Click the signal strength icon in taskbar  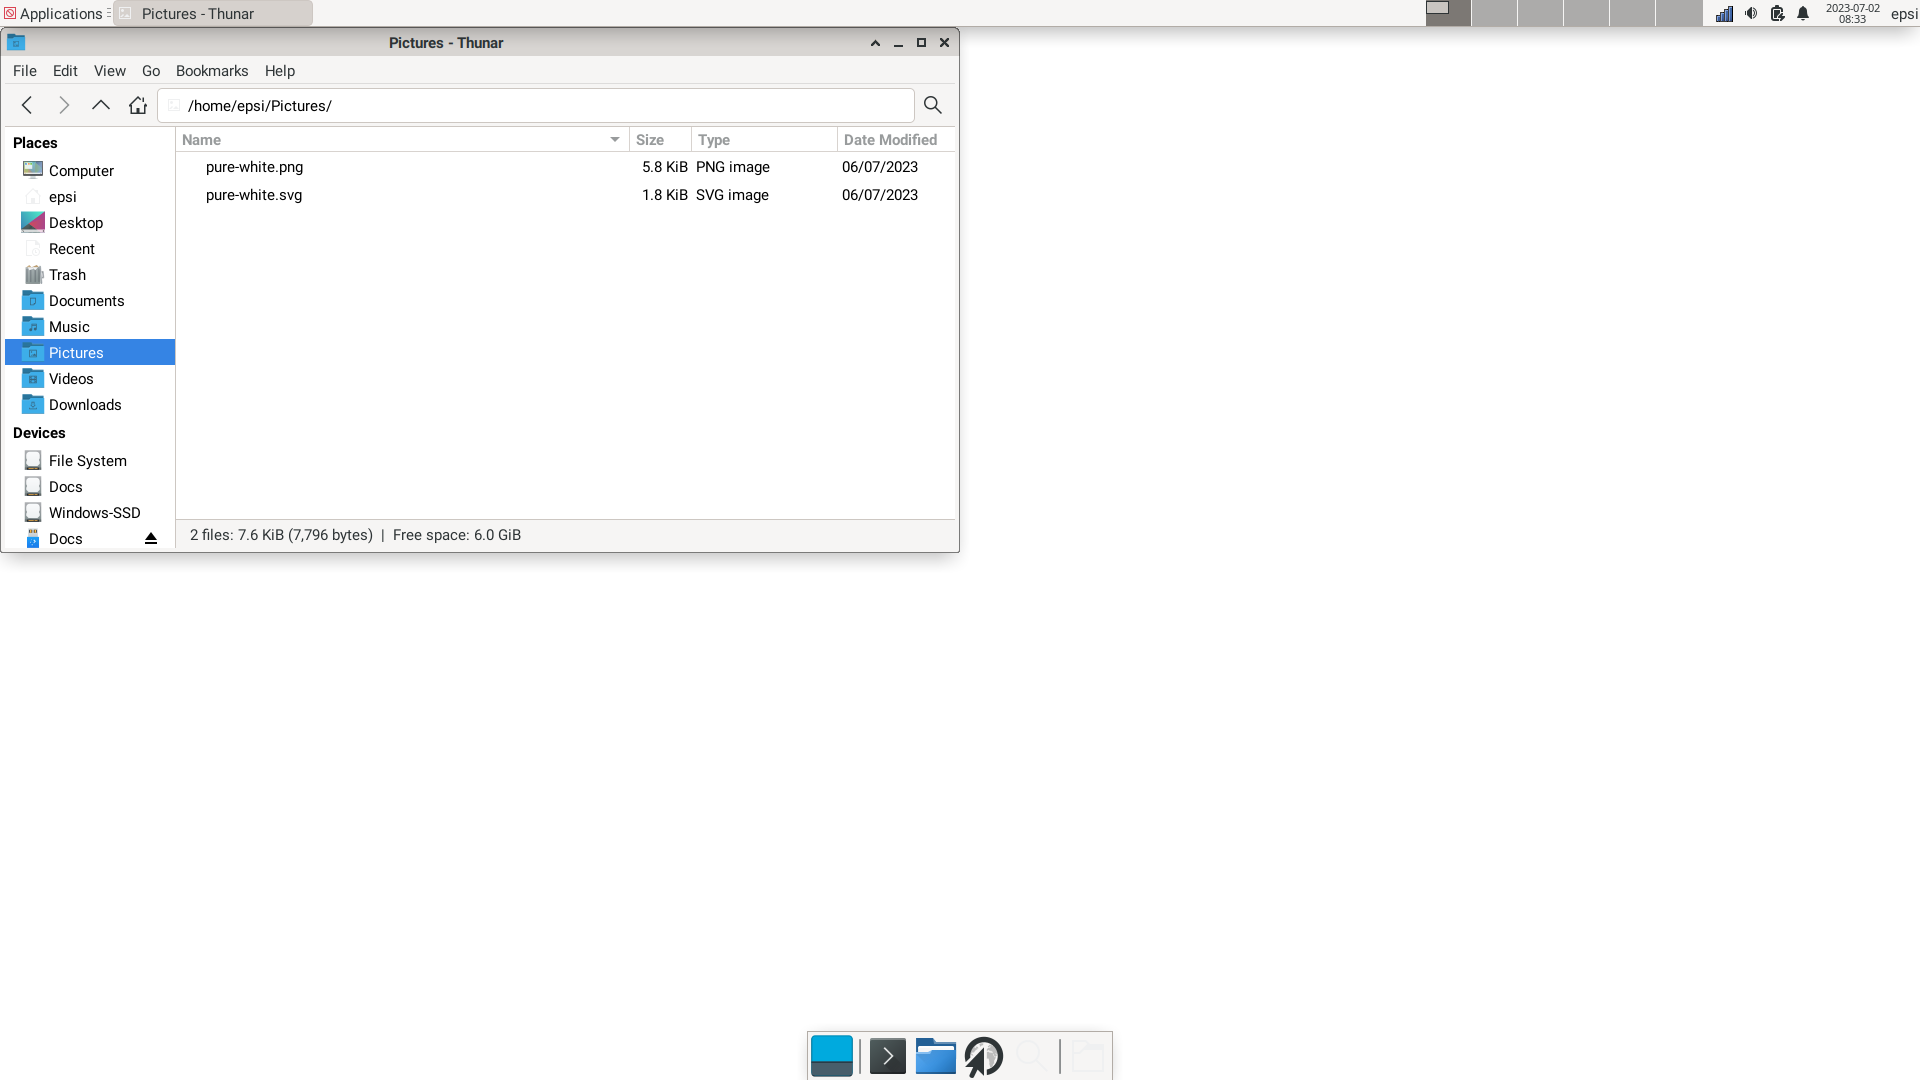[1724, 13]
